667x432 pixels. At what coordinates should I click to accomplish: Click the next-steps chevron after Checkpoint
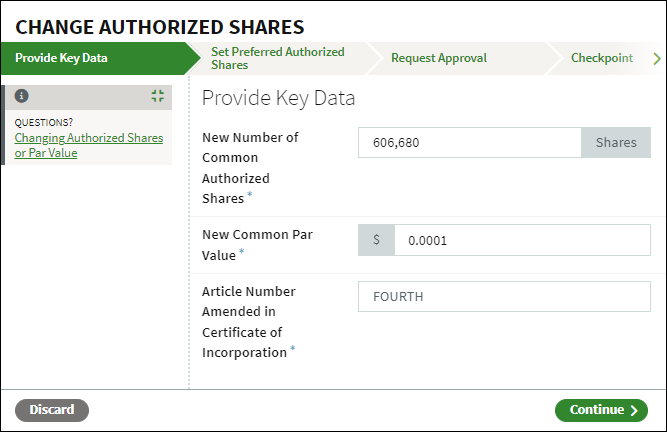pyautogui.click(x=657, y=58)
